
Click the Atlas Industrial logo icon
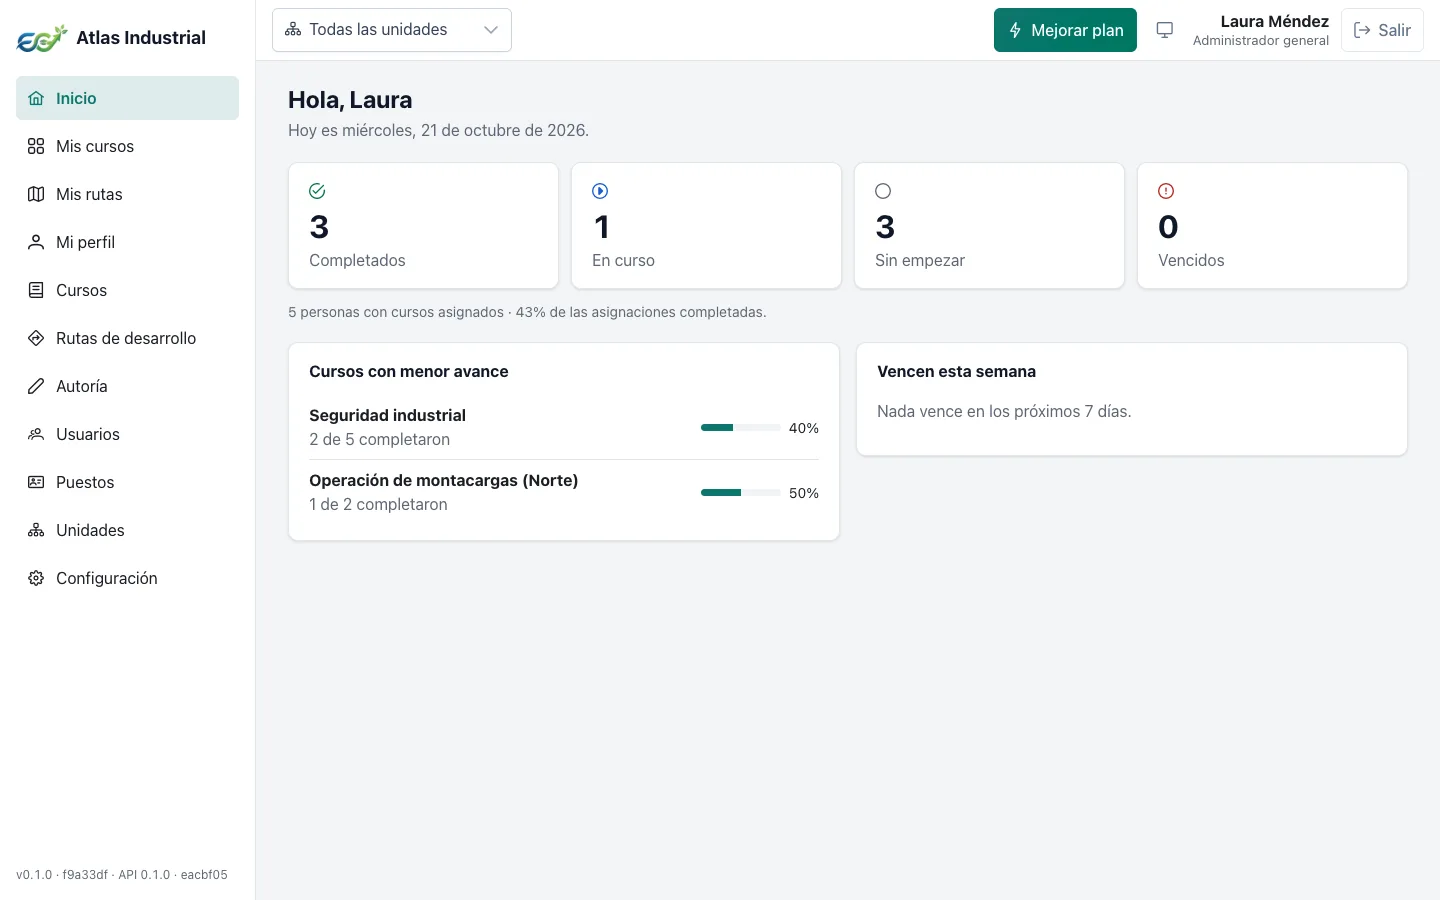tap(42, 38)
